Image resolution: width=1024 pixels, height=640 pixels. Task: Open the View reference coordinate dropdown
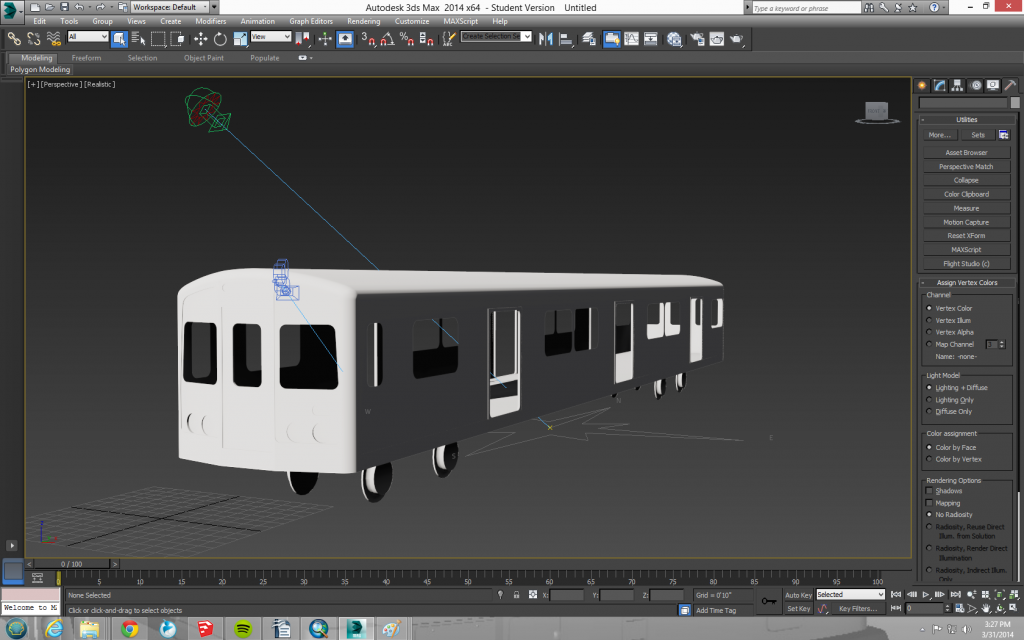pos(270,37)
